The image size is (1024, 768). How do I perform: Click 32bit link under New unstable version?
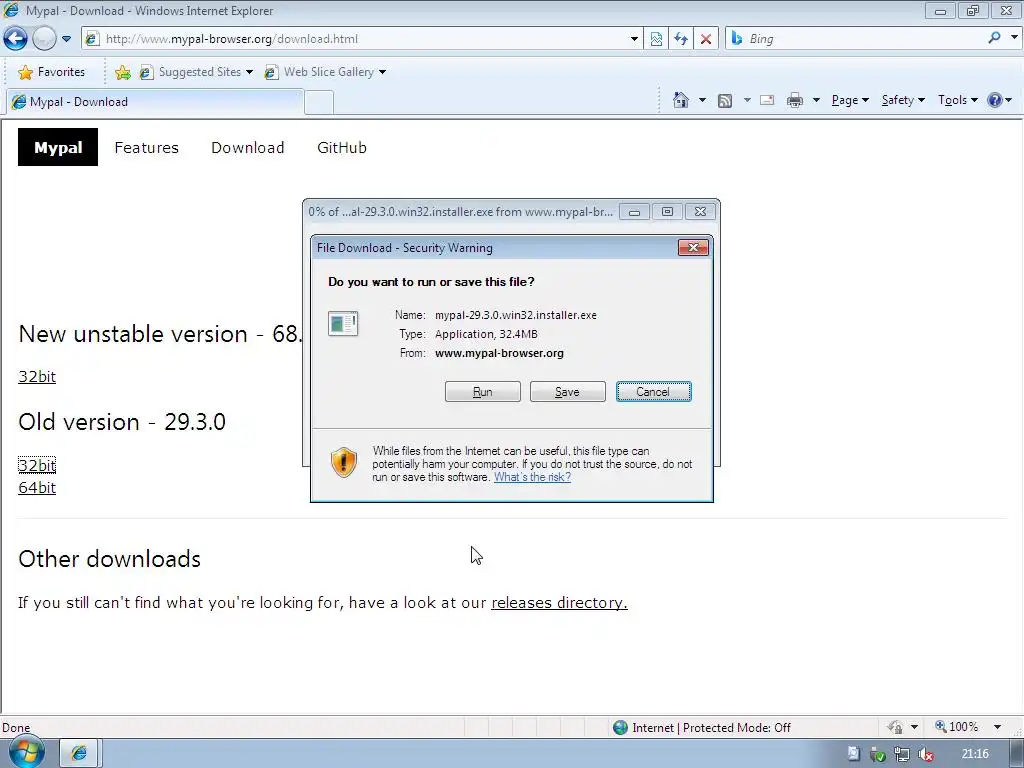pos(37,377)
